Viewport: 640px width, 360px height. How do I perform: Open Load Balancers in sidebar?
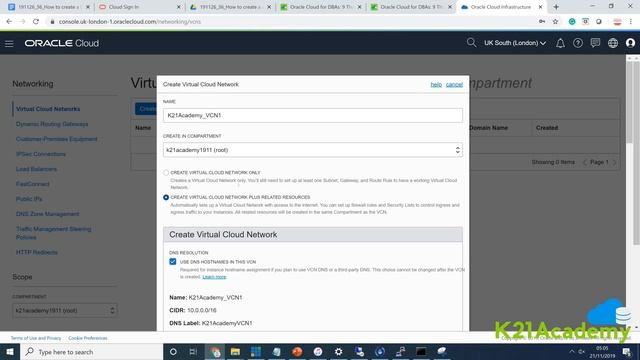(36, 169)
